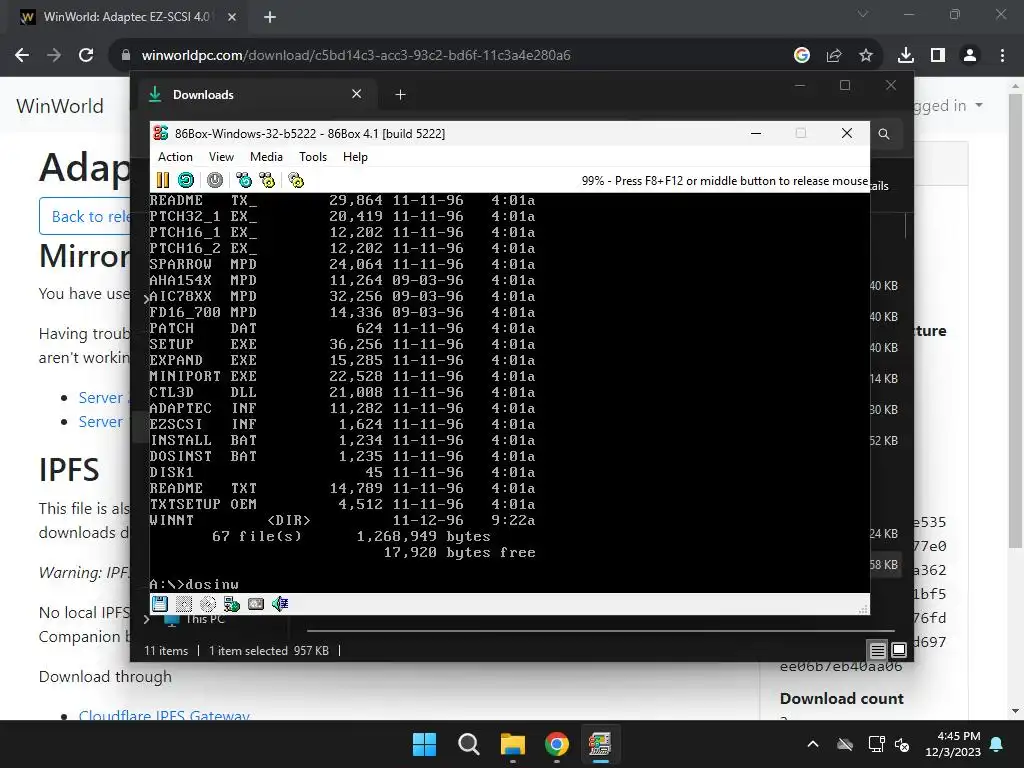Expand This PC tree node
This screenshot has height=768, width=1024.
147,619
